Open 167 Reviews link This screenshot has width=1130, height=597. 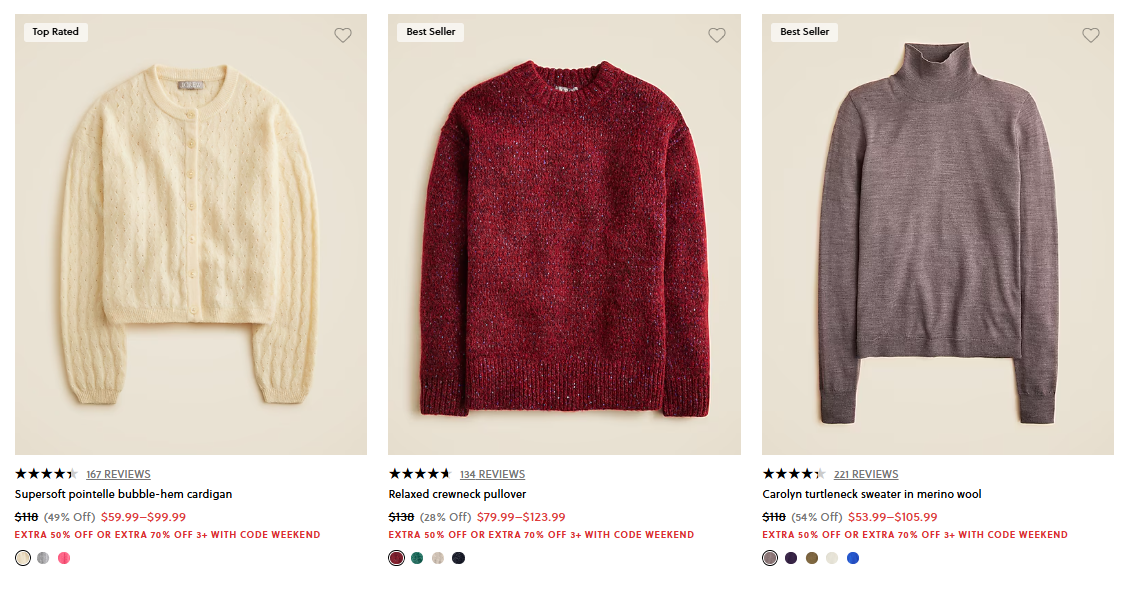click(x=118, y=474)
